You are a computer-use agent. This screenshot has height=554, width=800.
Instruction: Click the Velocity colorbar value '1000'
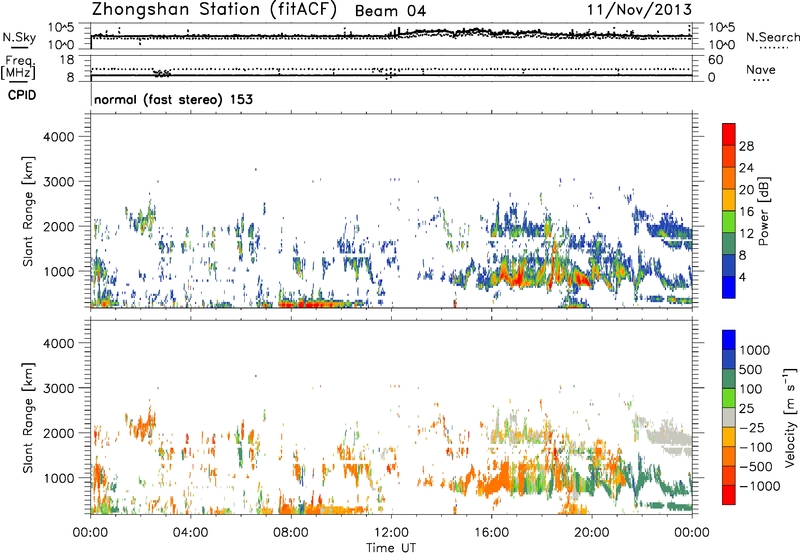coord(755,350)
